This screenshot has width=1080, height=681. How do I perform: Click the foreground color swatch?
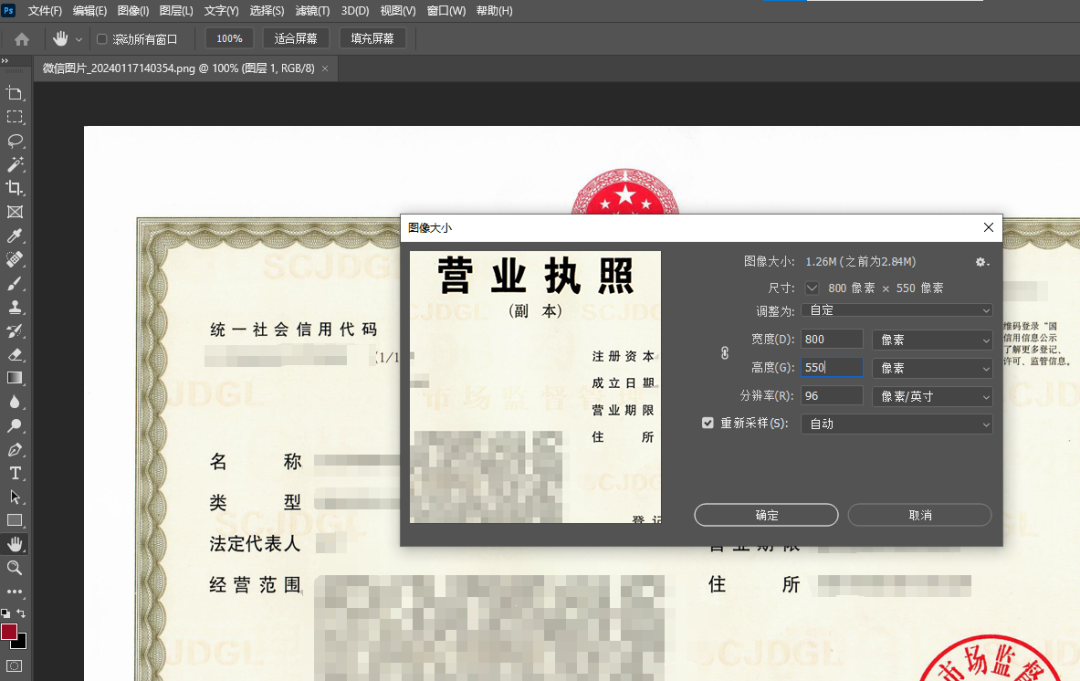[x=10, y=632]
